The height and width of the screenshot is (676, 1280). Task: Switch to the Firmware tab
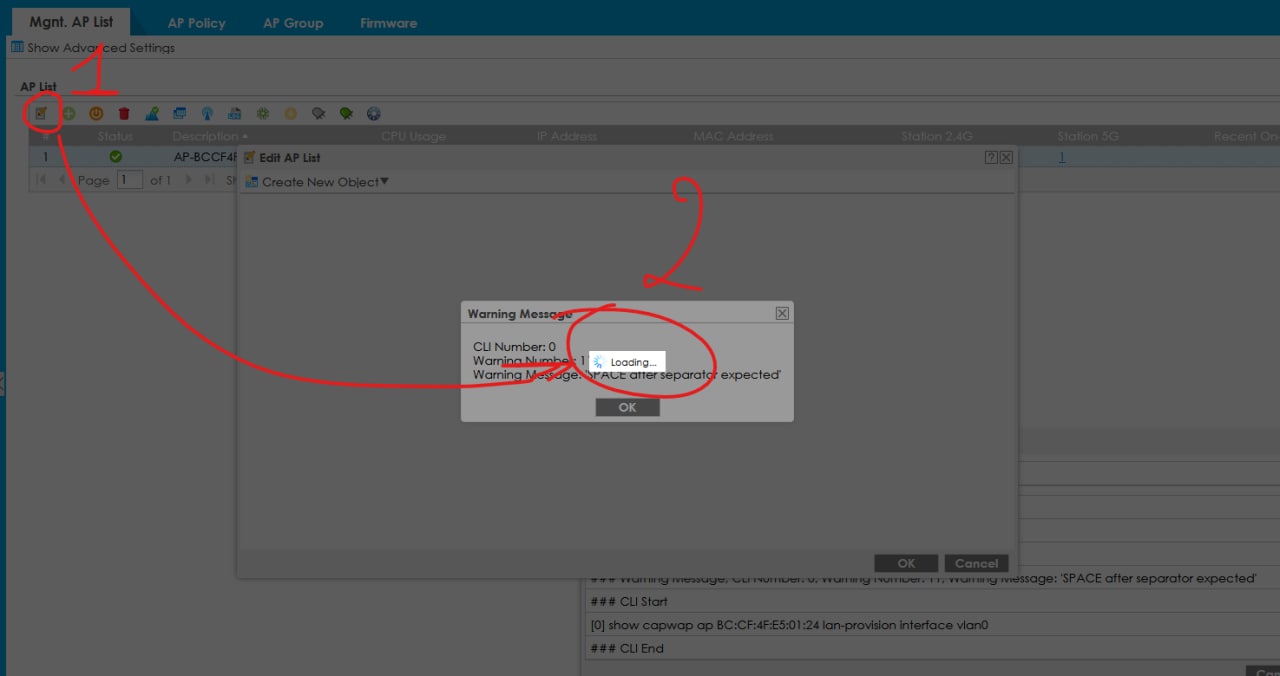(x=388, y=23)
